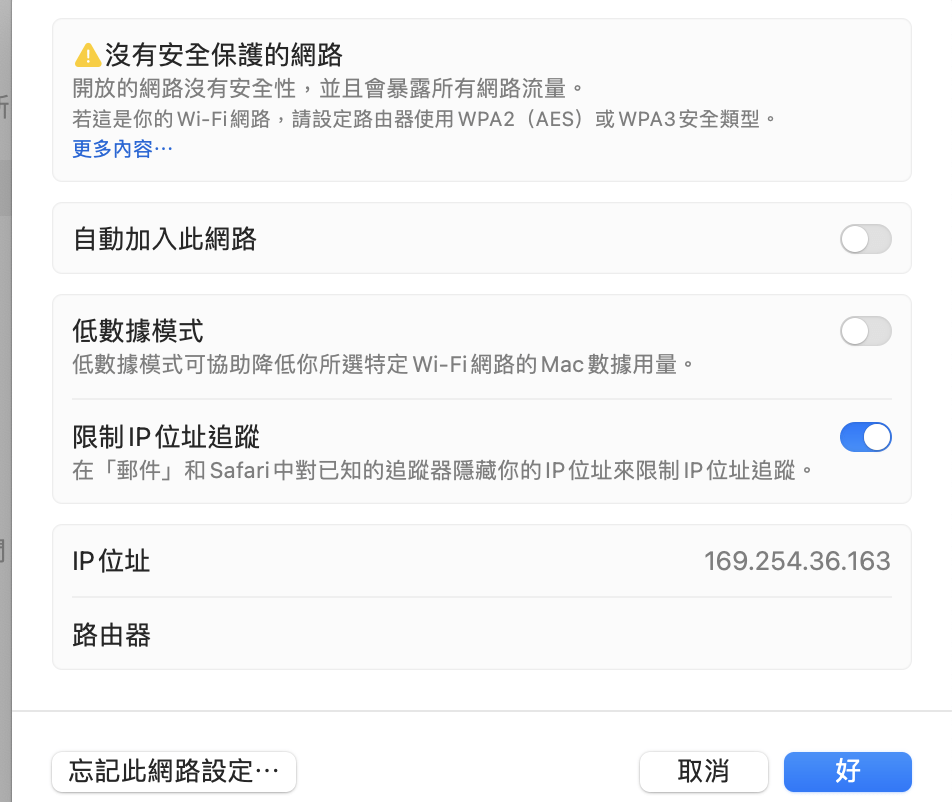
Task: Enable the 自動加入此網路 switch
Action: 865,238
